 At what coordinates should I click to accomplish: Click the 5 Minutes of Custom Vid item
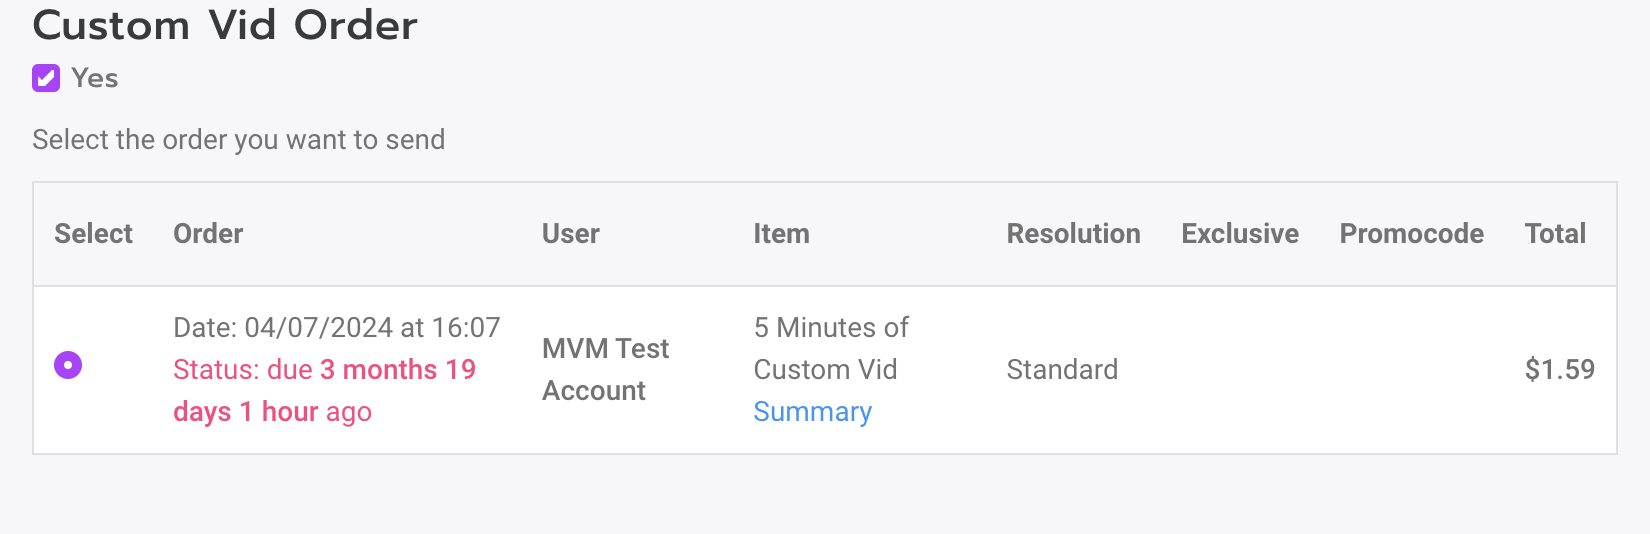pyautogui.click(x=830, y=348)
